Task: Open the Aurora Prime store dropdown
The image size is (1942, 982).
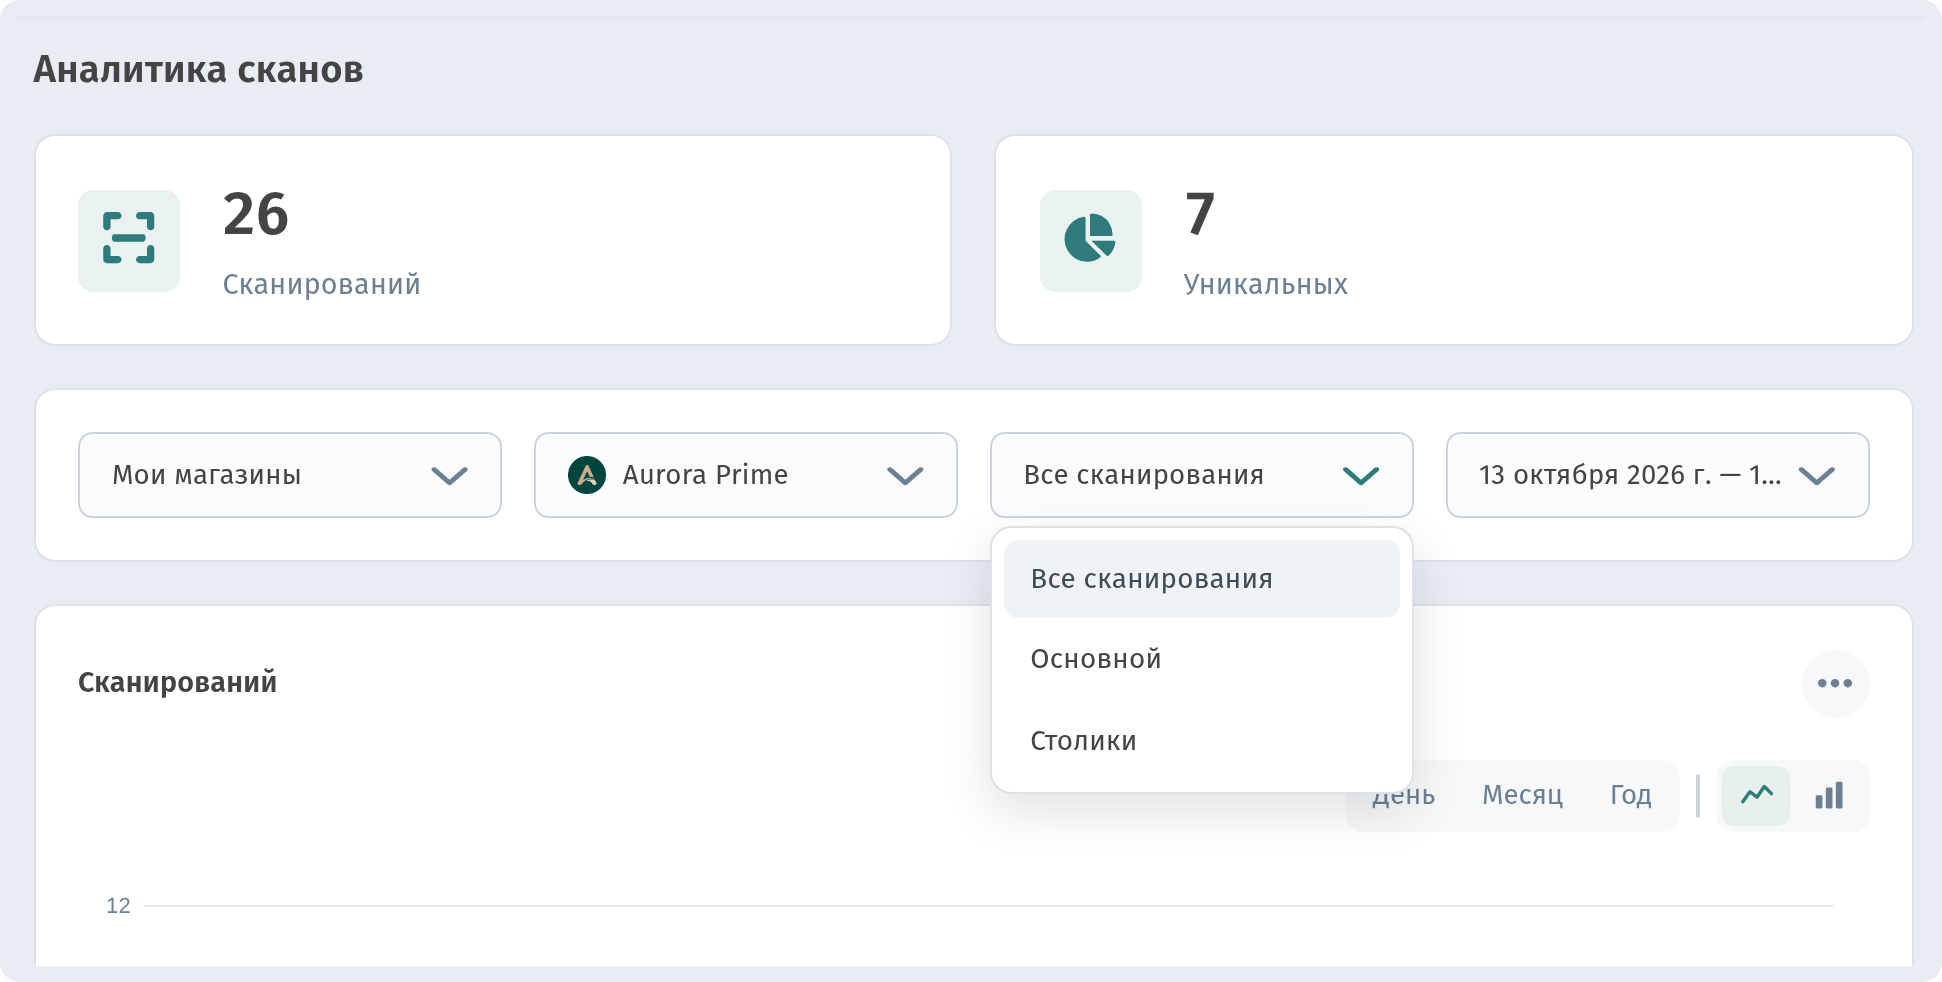Action: click(x=746, y=475)
